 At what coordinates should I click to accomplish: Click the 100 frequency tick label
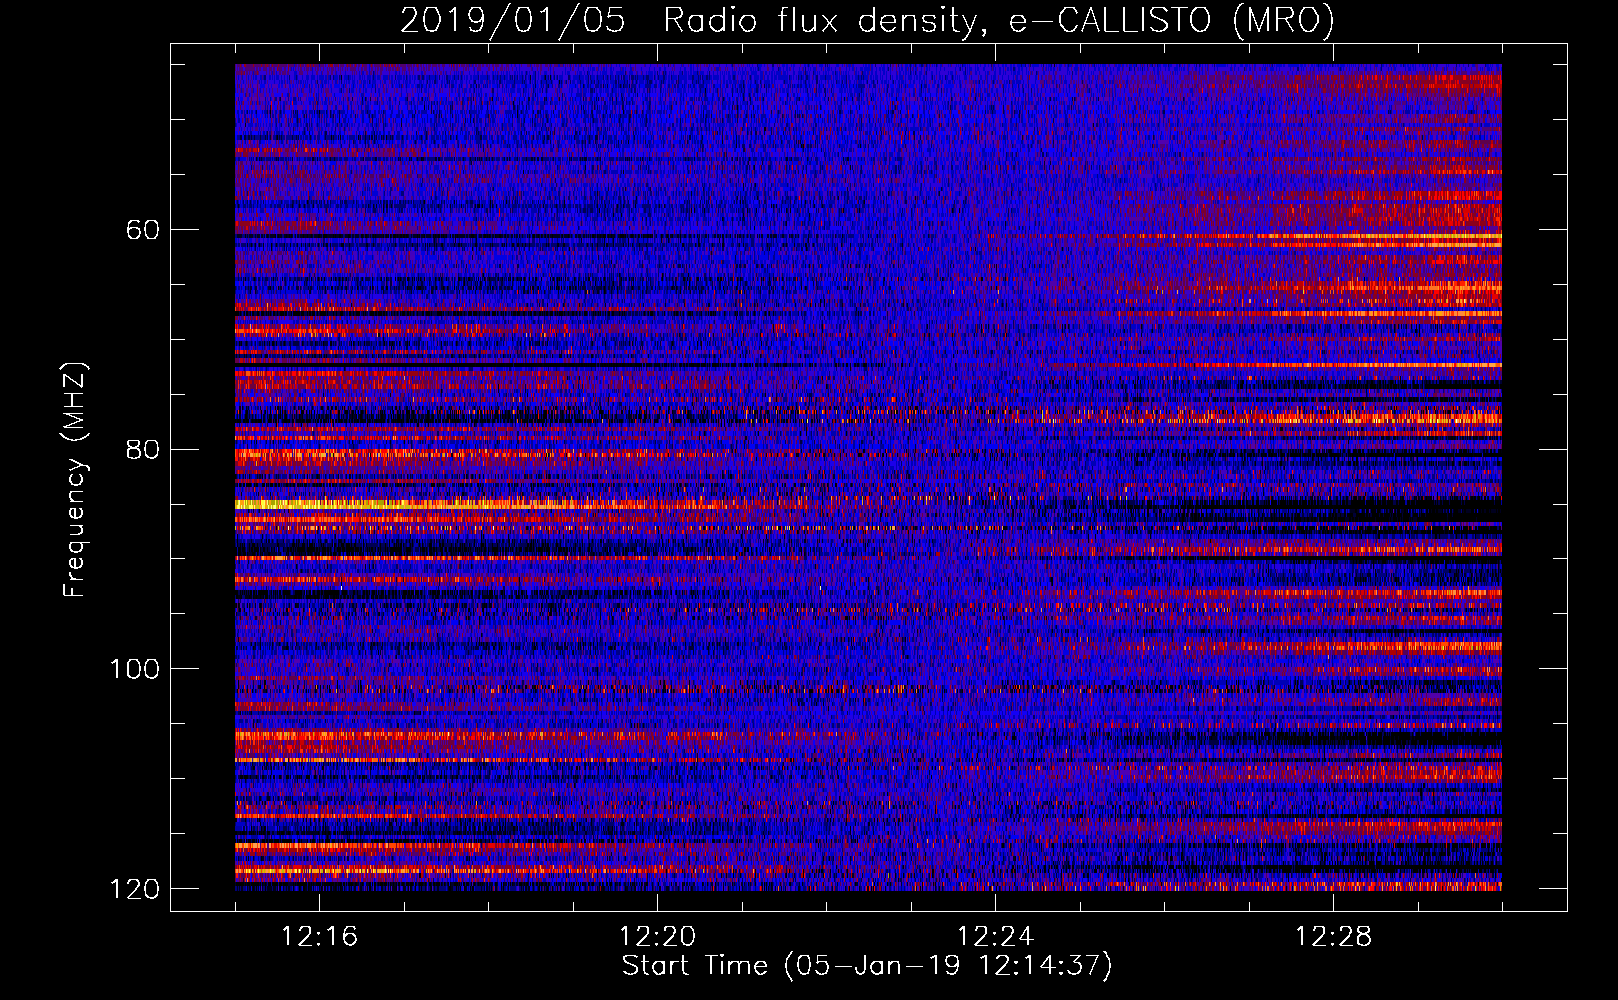[135, 669]
